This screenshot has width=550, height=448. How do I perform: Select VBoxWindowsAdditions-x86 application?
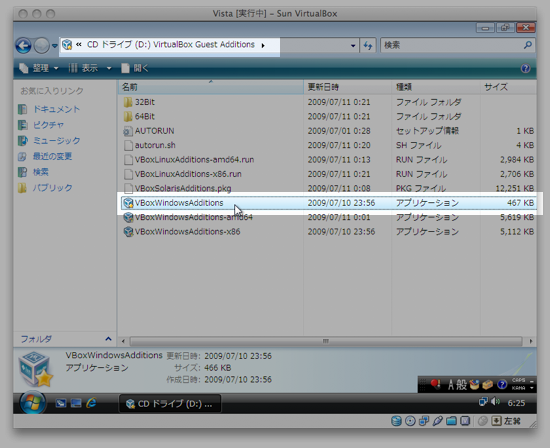point(182,232)
